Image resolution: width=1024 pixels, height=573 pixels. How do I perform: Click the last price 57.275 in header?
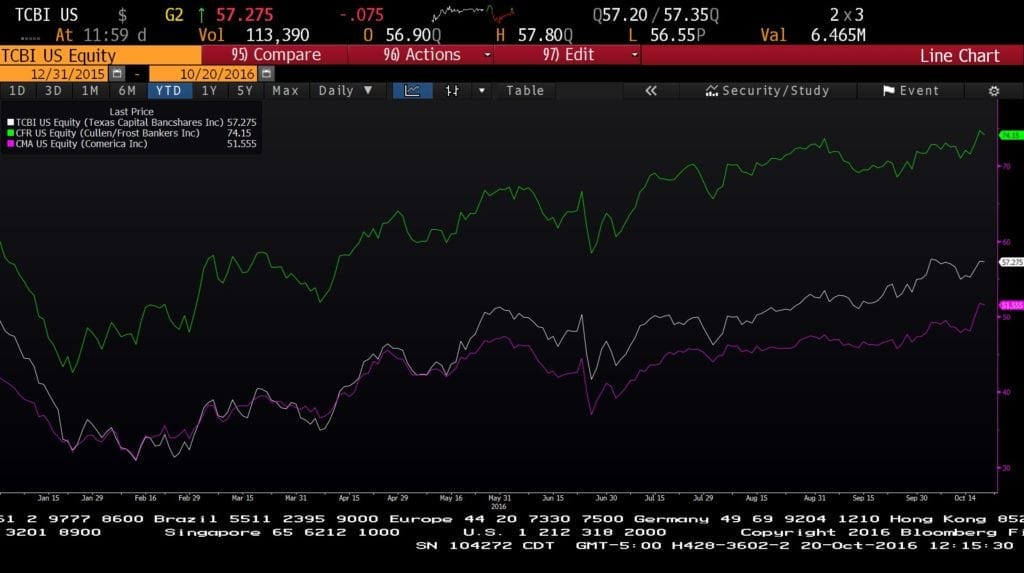coord(244,14)
